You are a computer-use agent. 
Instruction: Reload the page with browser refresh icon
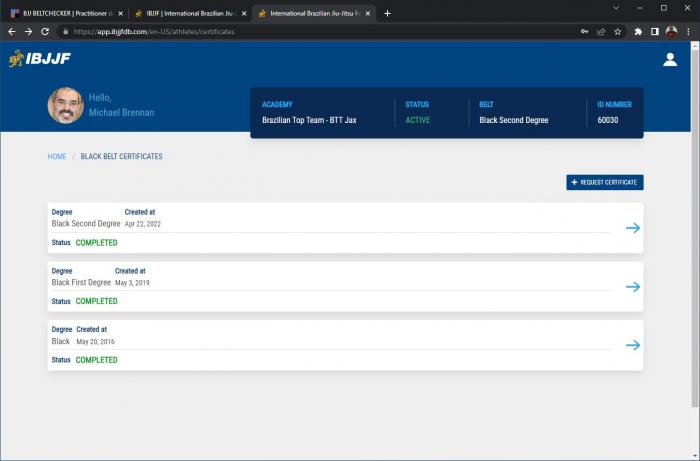[x=45, y=32]
